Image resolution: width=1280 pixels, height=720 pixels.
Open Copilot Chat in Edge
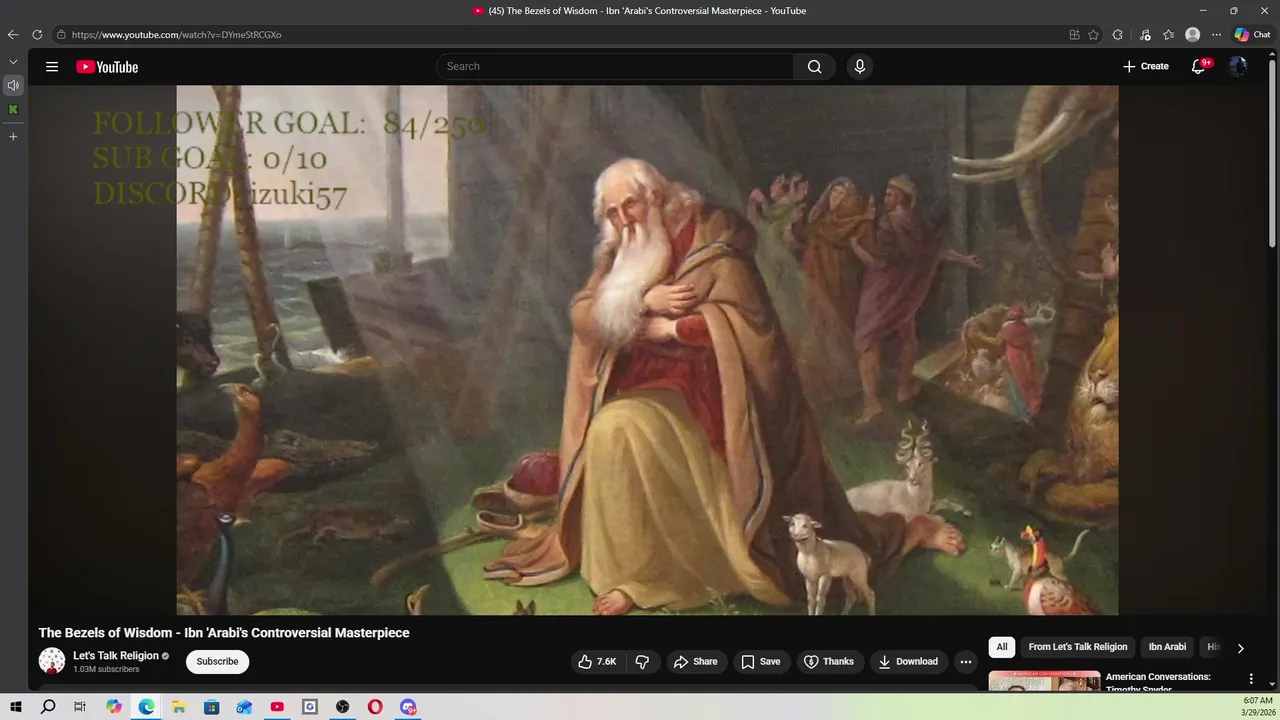click(1252, 34)
